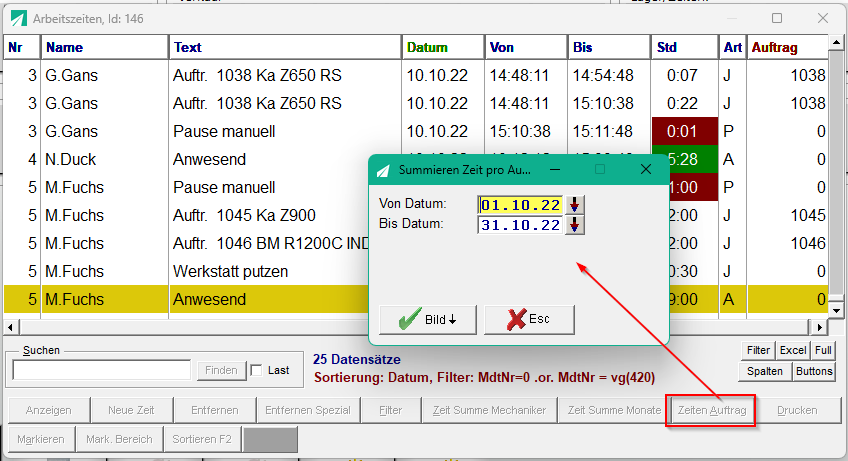The height and width of the screenshot is (461, 848).
Task: Click Zeit Summe Monate button
Action: coord(614,410)
